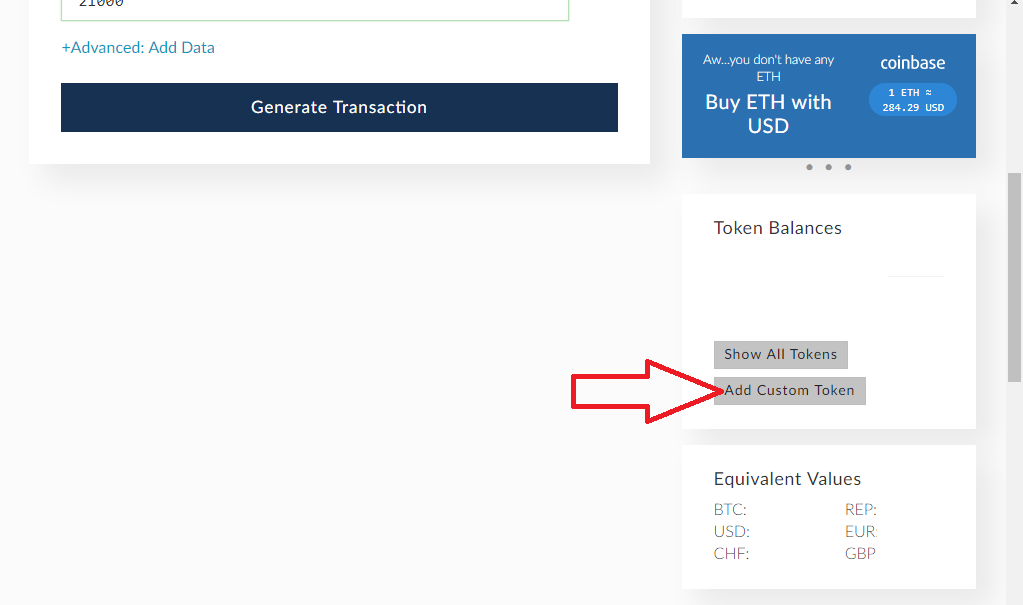This screenshot has height=605, width=1023.
Task: Click the BTC equivalent value label
Action: point(730,510)
